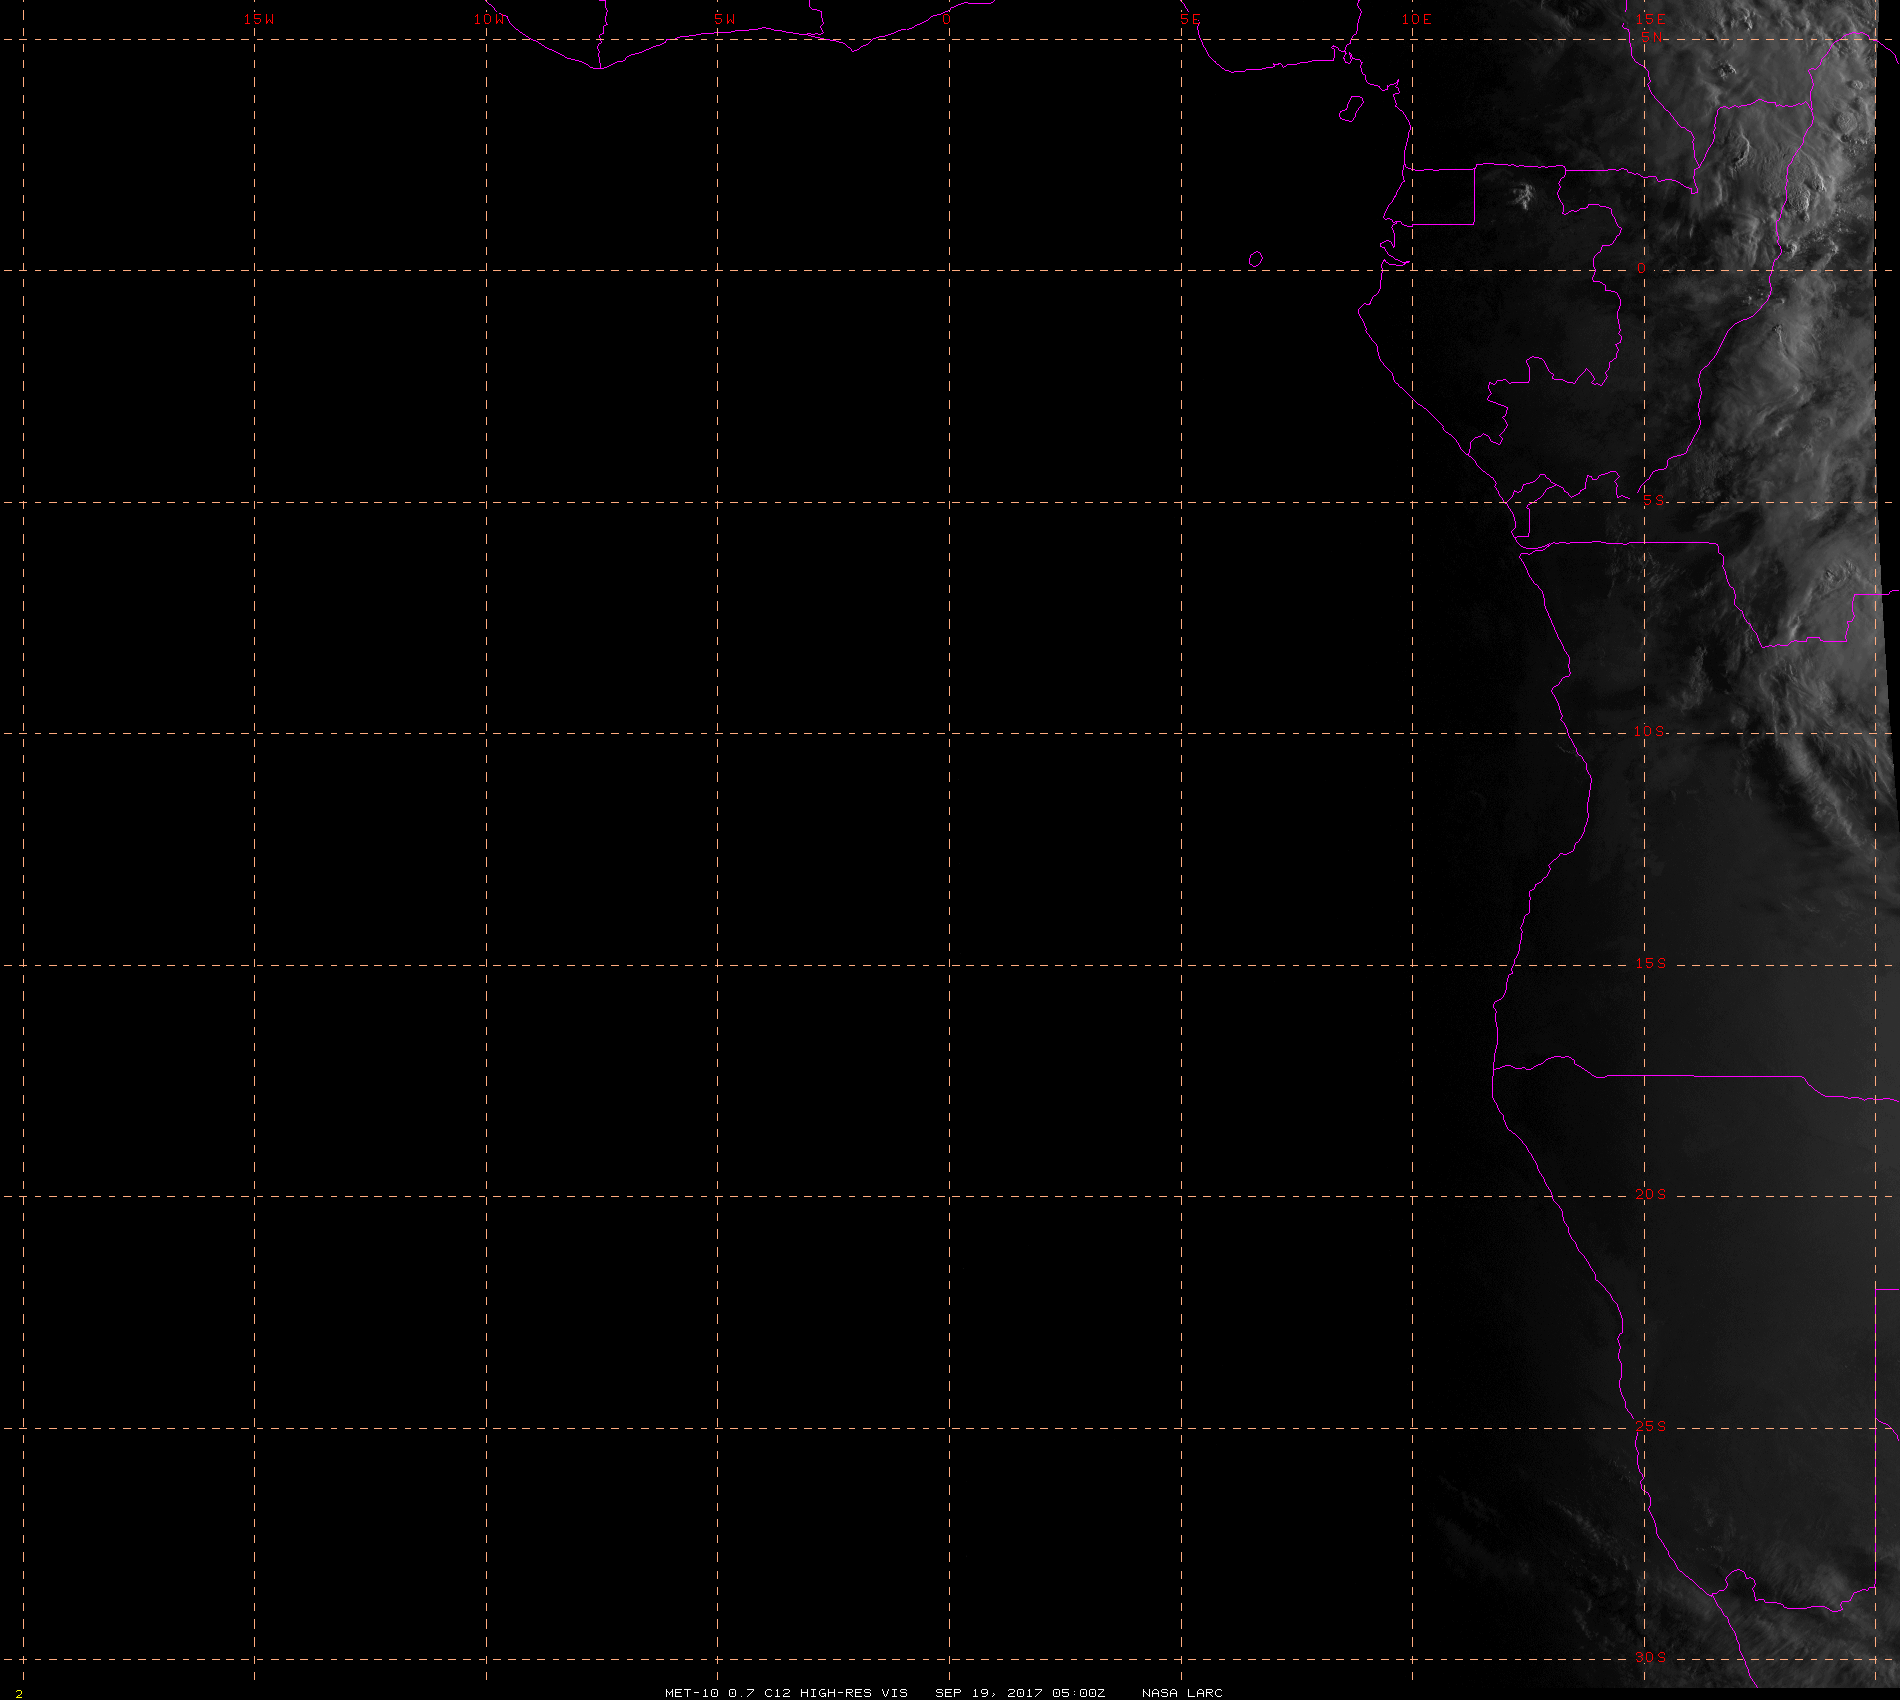Screen dimensions: 1900x1700
Task: Select the 5S latitude label
Action: pyautogui.click(x=1654, y=501)
